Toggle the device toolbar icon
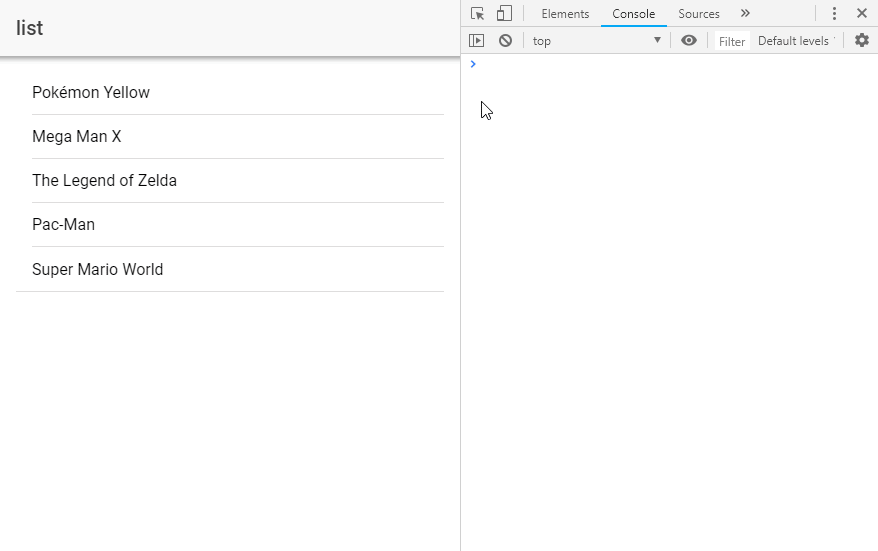878x551 pixels. (504, 13)
